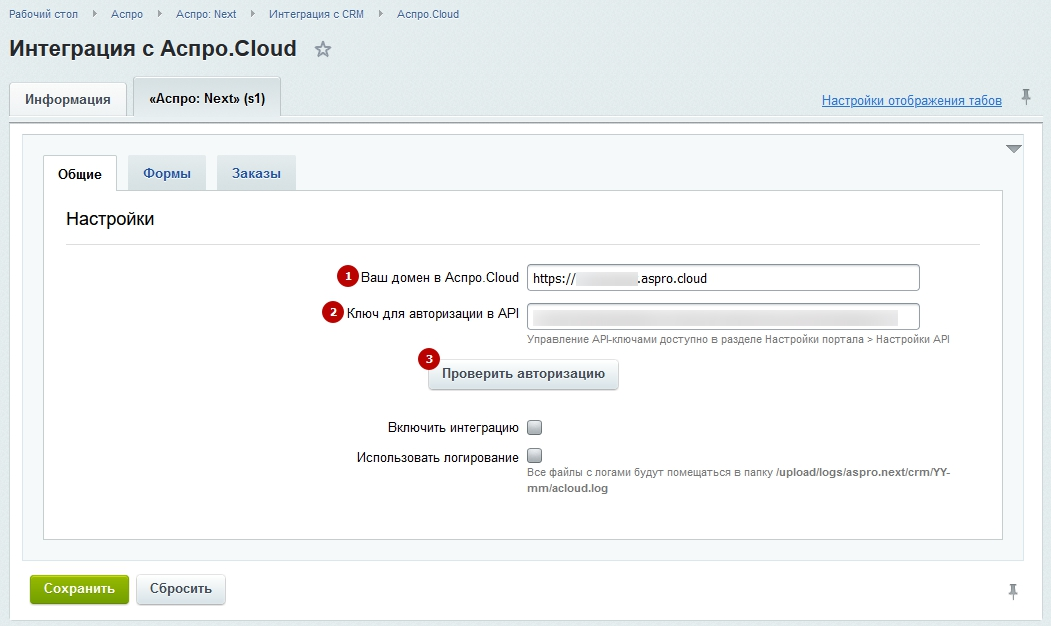
Task: Click the 'Проверить авторизацию' button
Action: 523,374
